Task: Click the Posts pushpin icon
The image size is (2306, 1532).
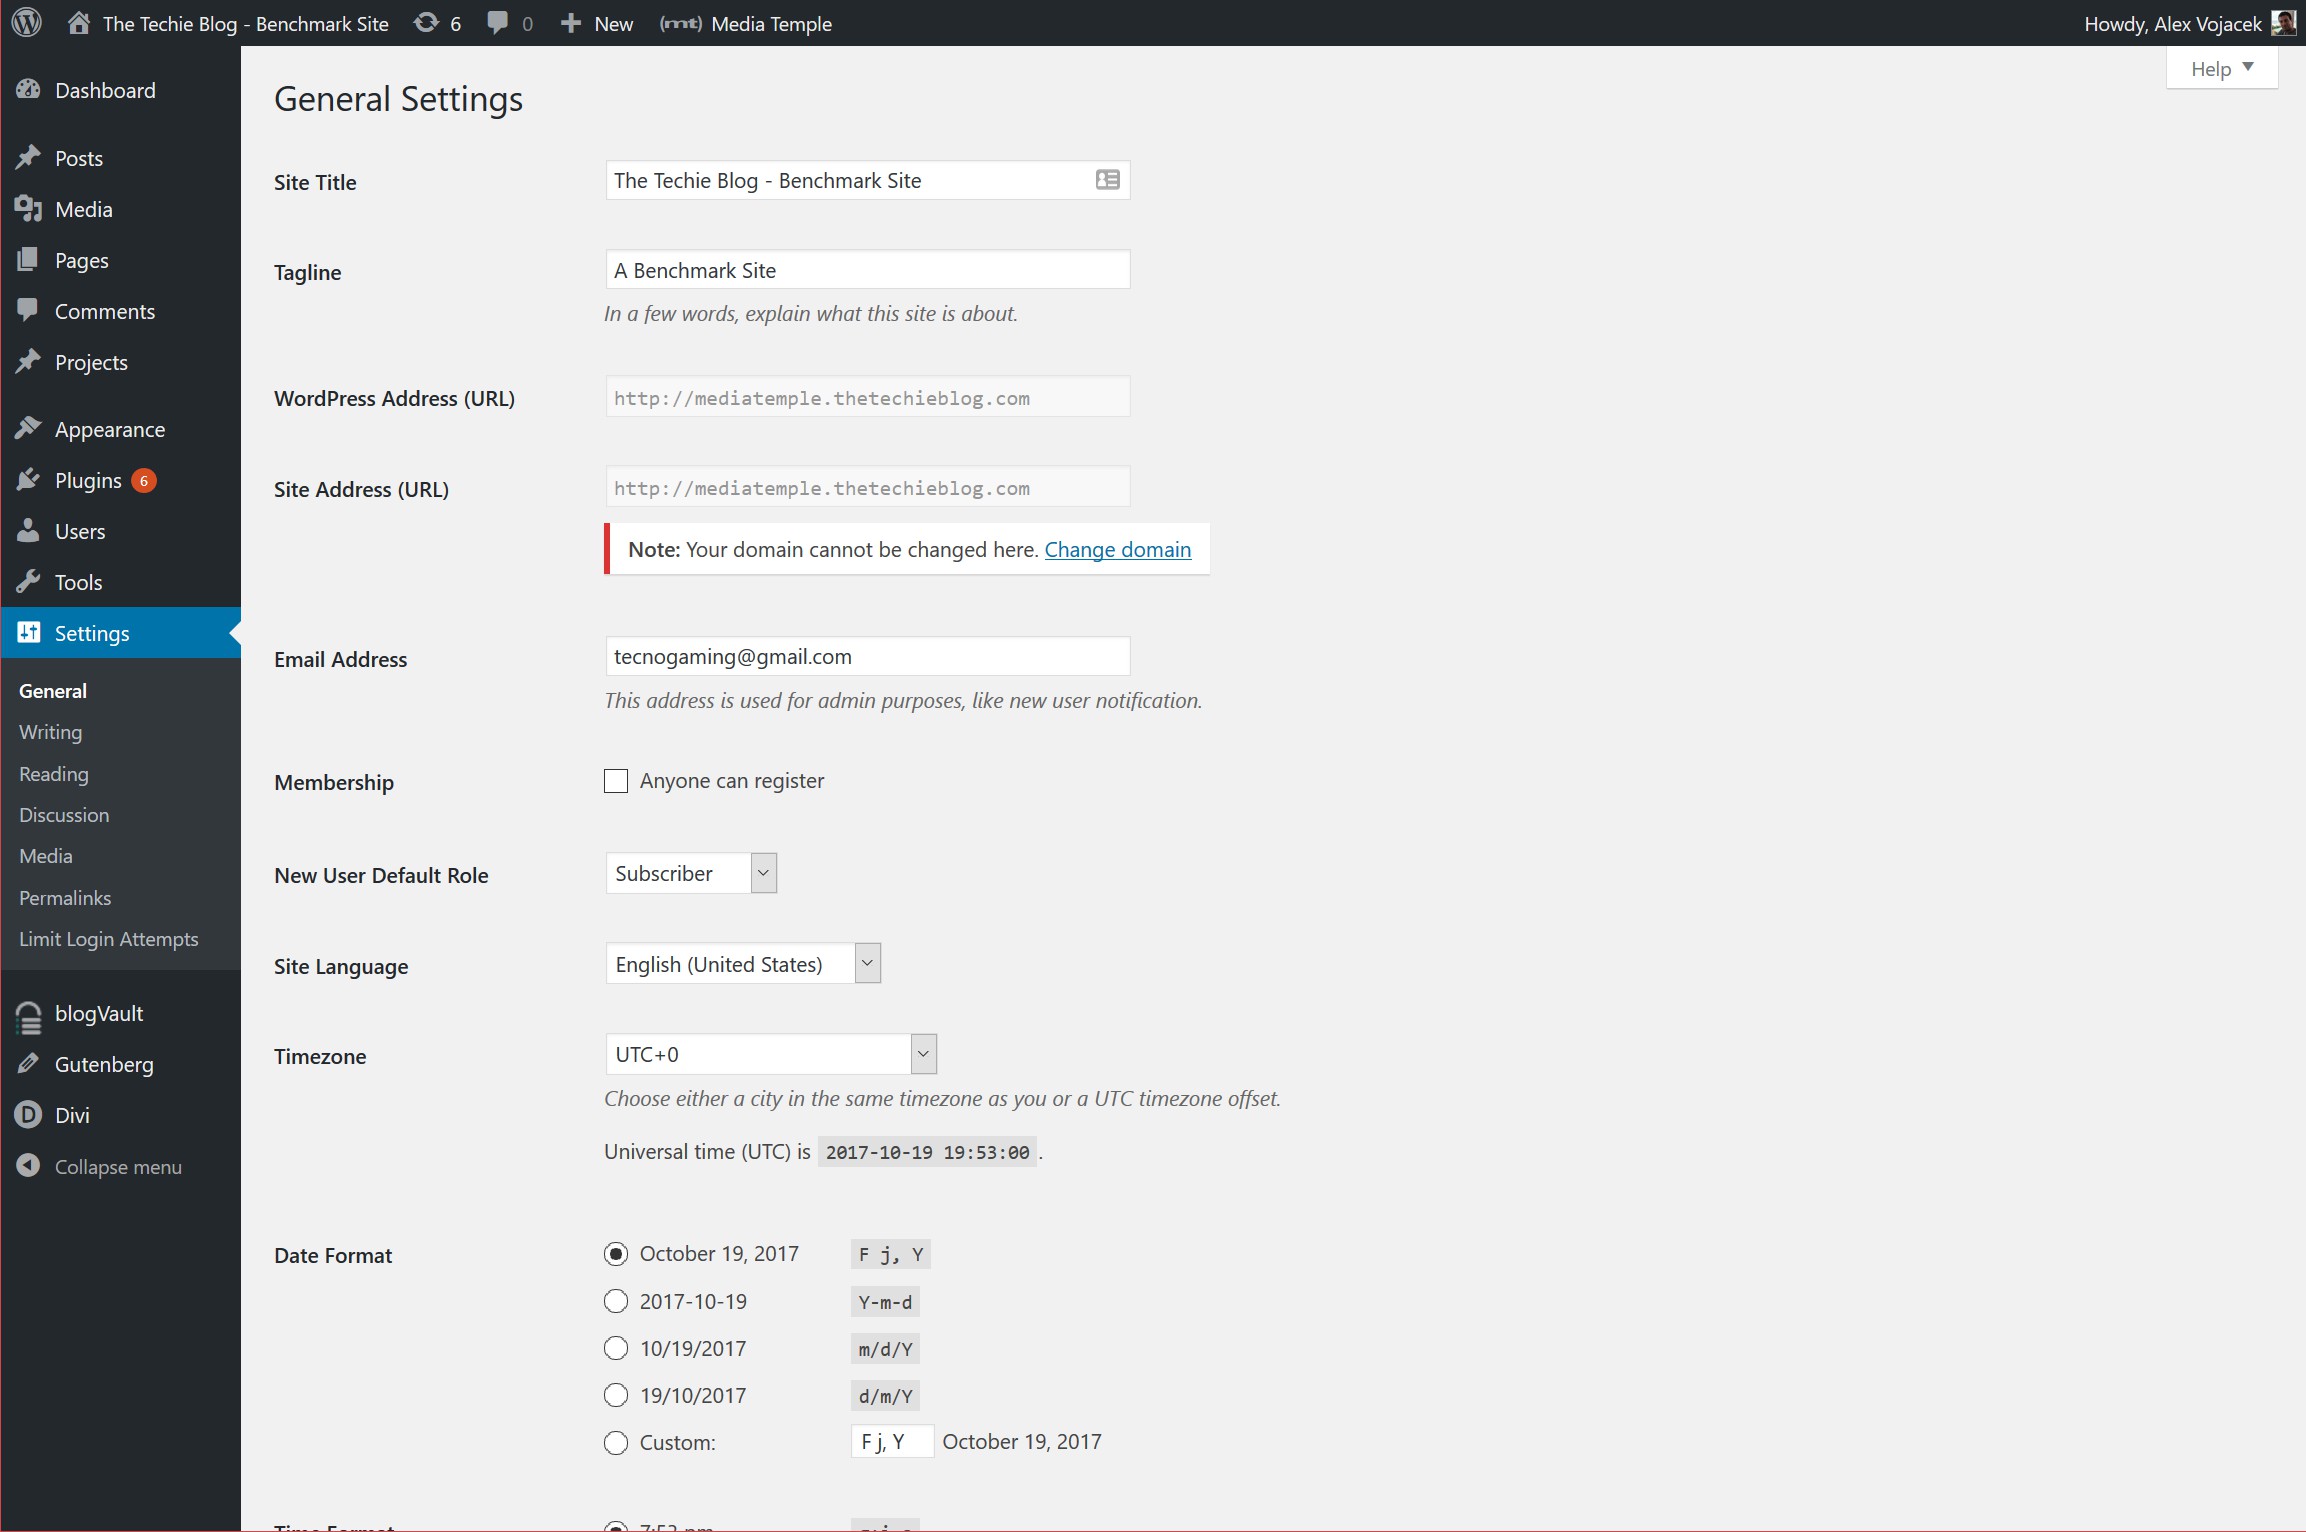Action: coord(28,158)
